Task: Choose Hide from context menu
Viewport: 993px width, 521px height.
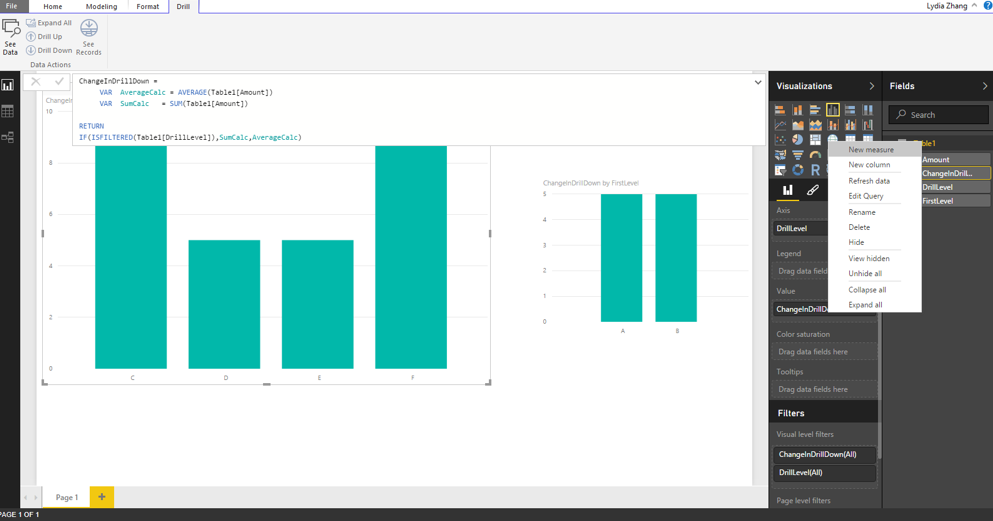Action: click(875, 242)
